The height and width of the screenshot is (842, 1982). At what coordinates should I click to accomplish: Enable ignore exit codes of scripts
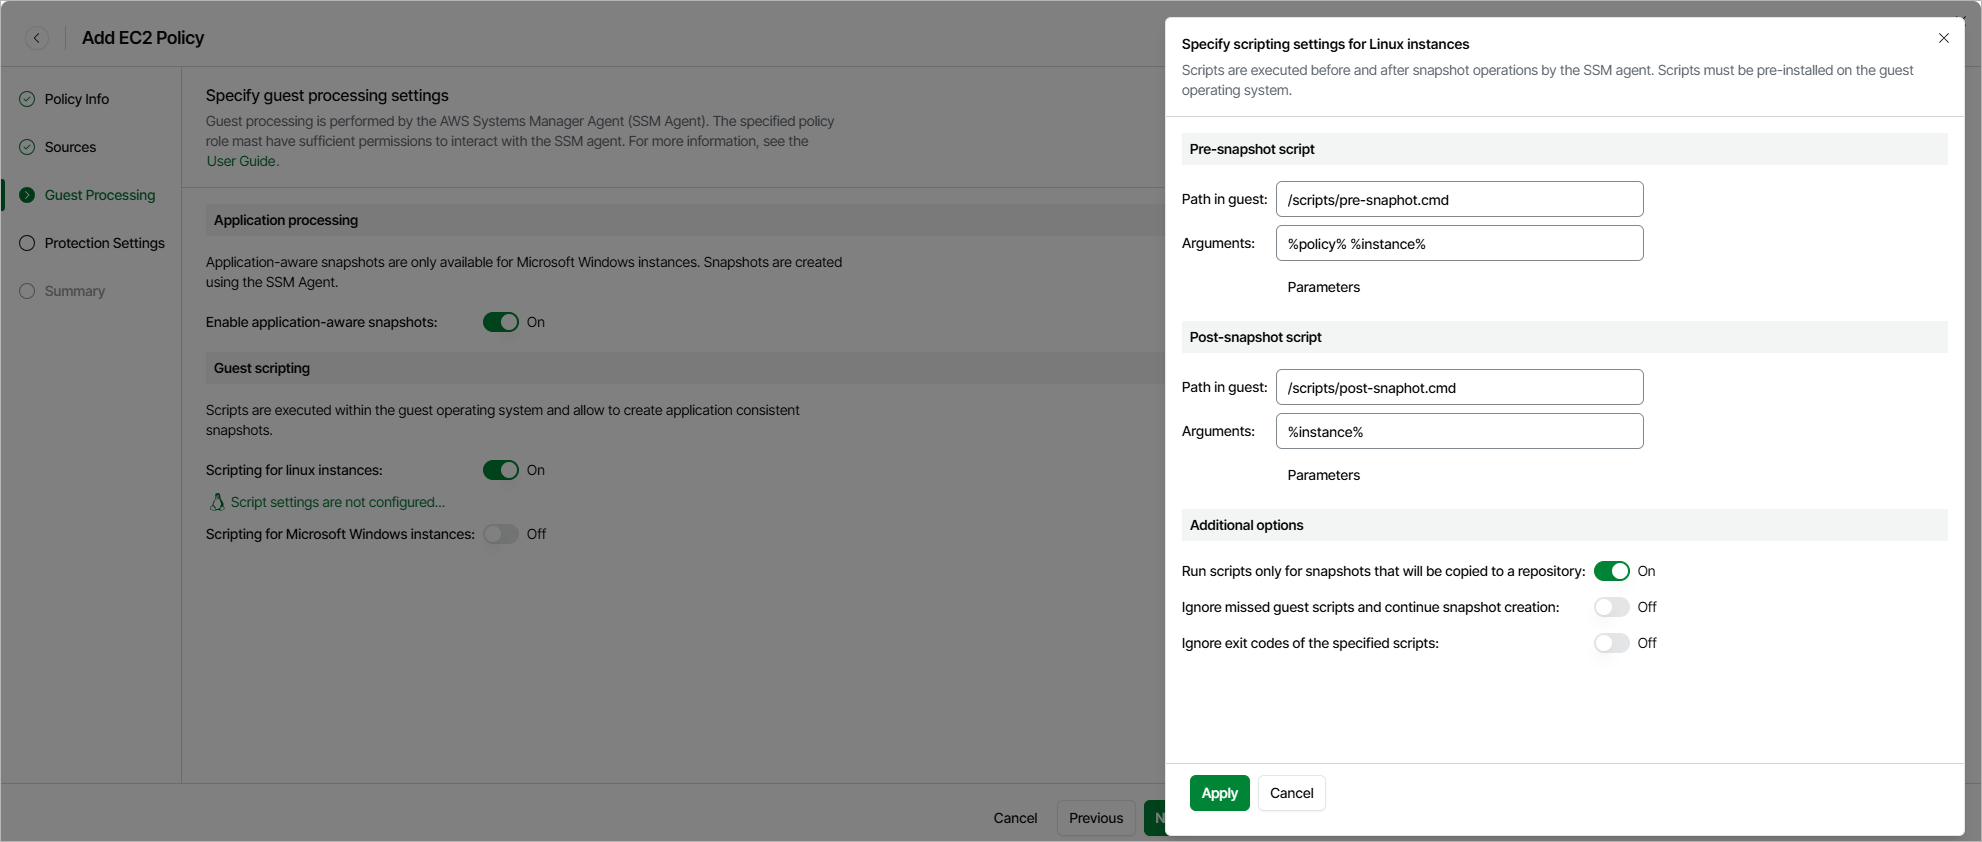tap(1611, 643)
